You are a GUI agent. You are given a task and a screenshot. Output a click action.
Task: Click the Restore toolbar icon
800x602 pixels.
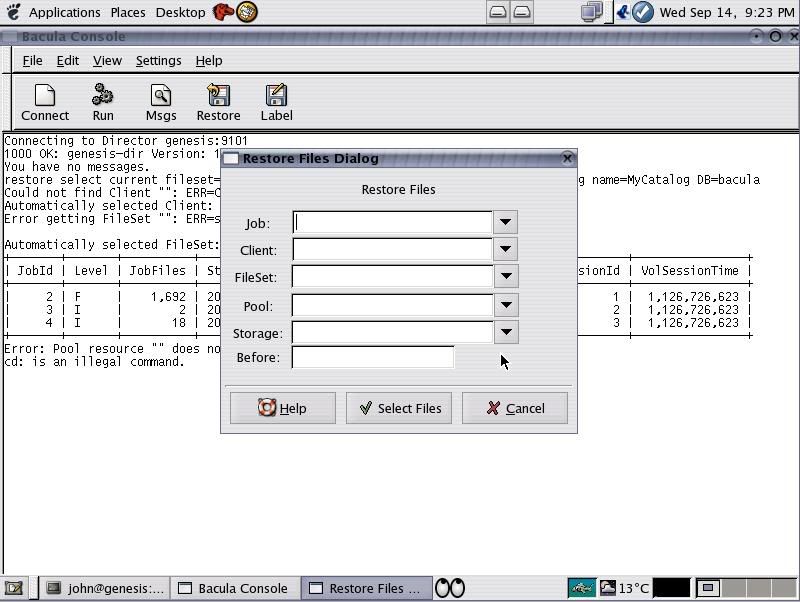[x=218, y=103]
